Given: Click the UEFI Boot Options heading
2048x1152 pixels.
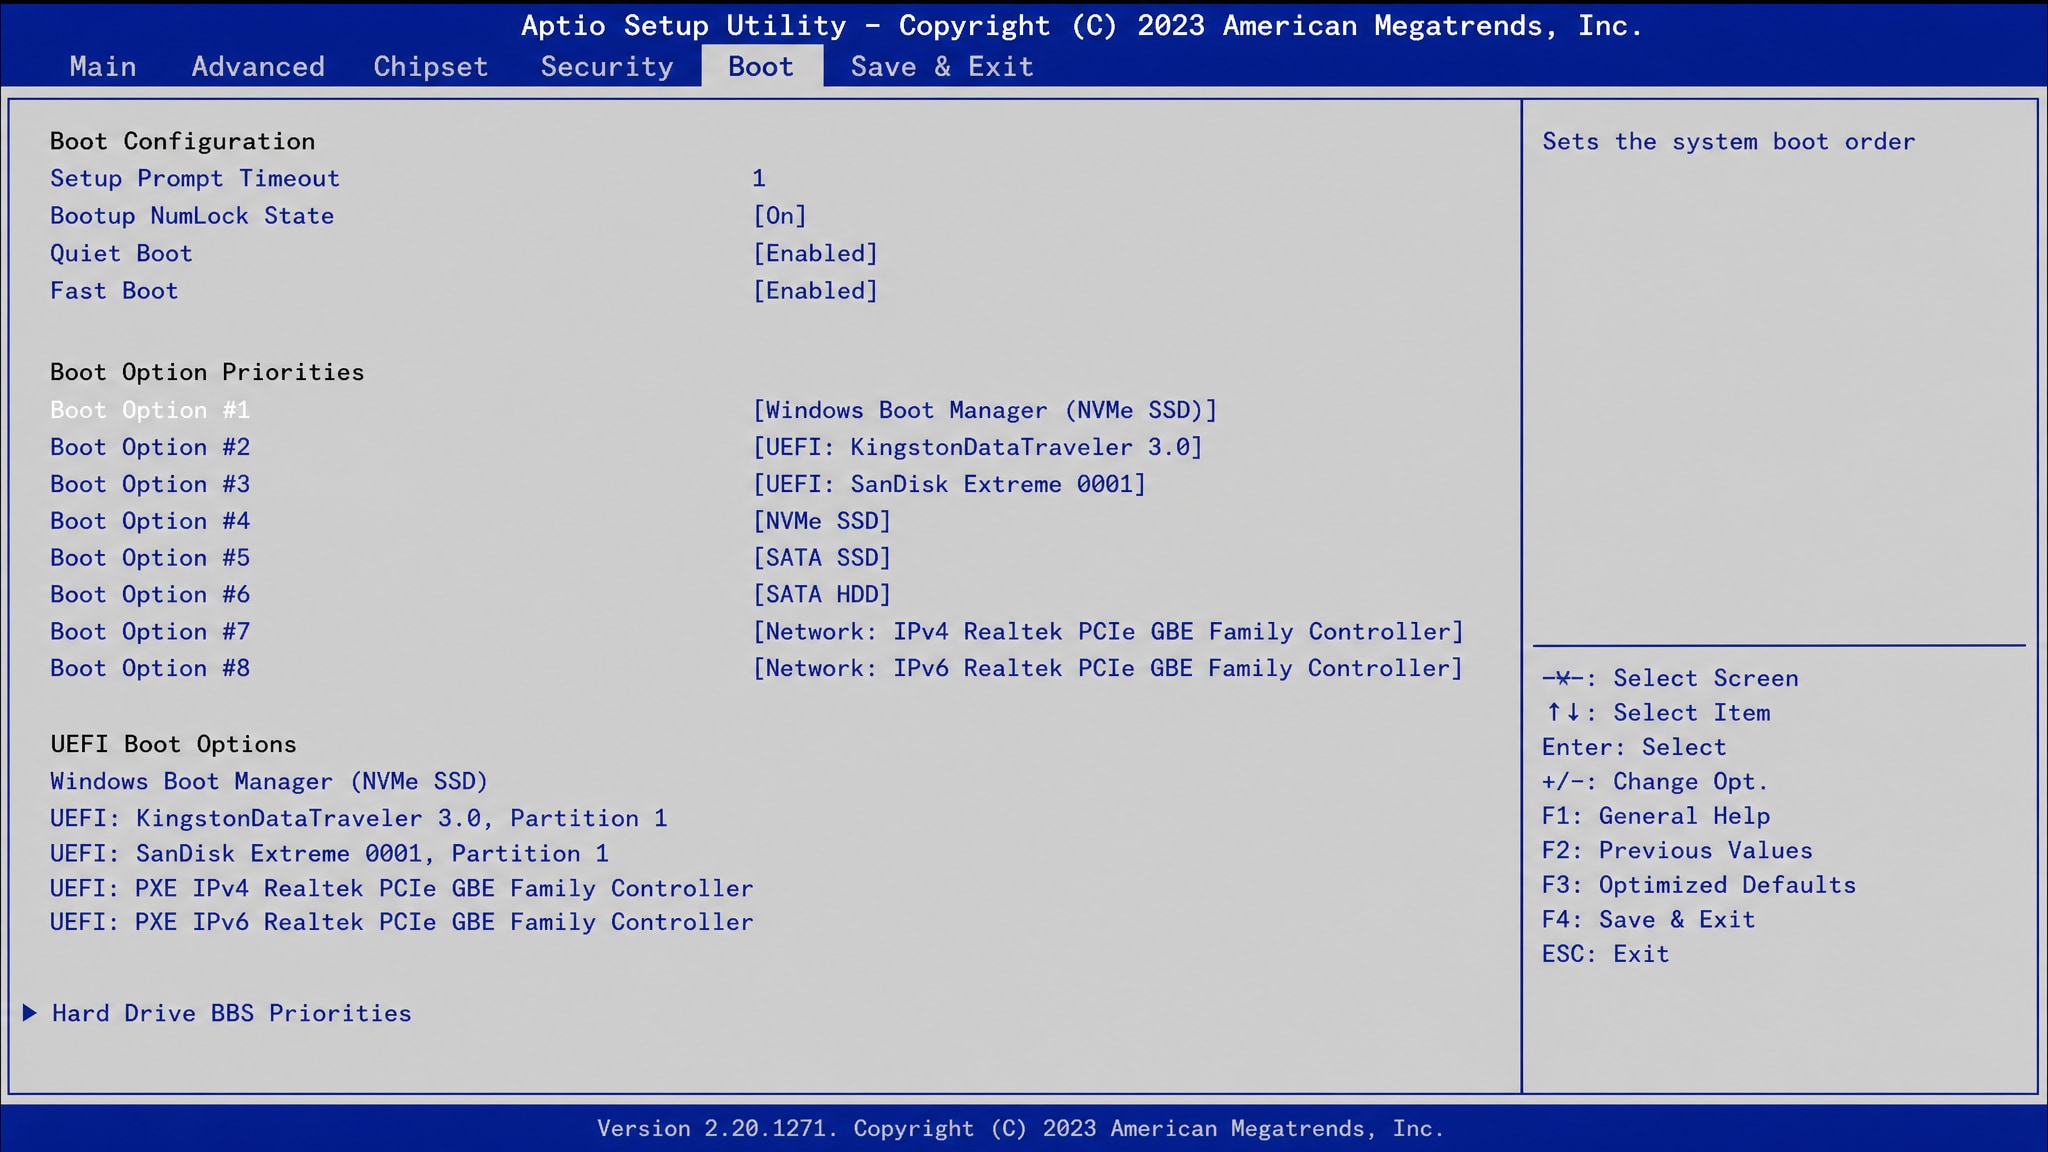Looking at the screenshot, I should tap(173, 744).
